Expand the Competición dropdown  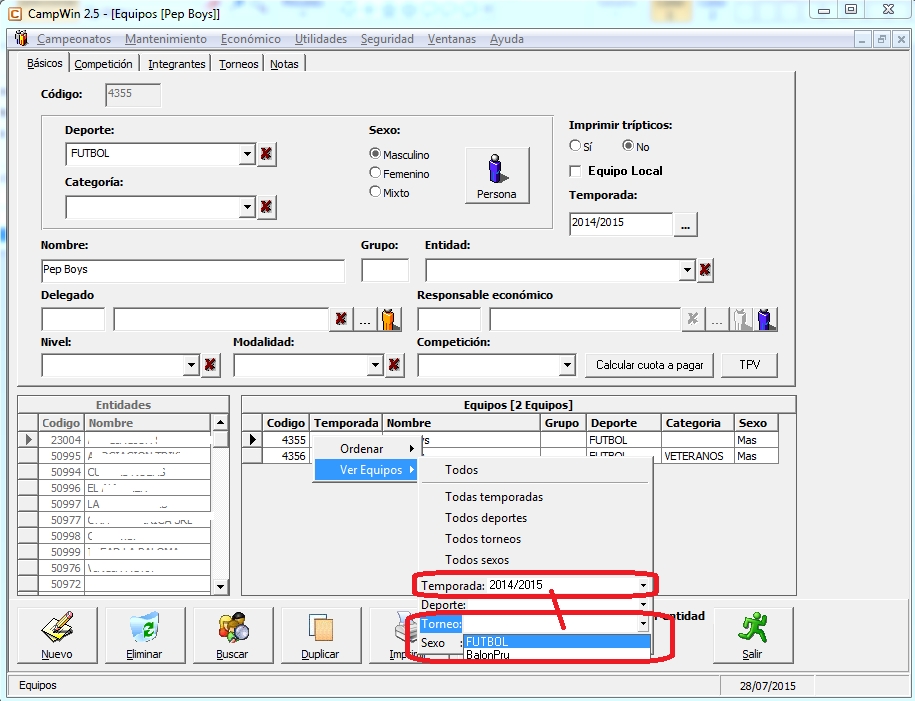tap(567, 365)
